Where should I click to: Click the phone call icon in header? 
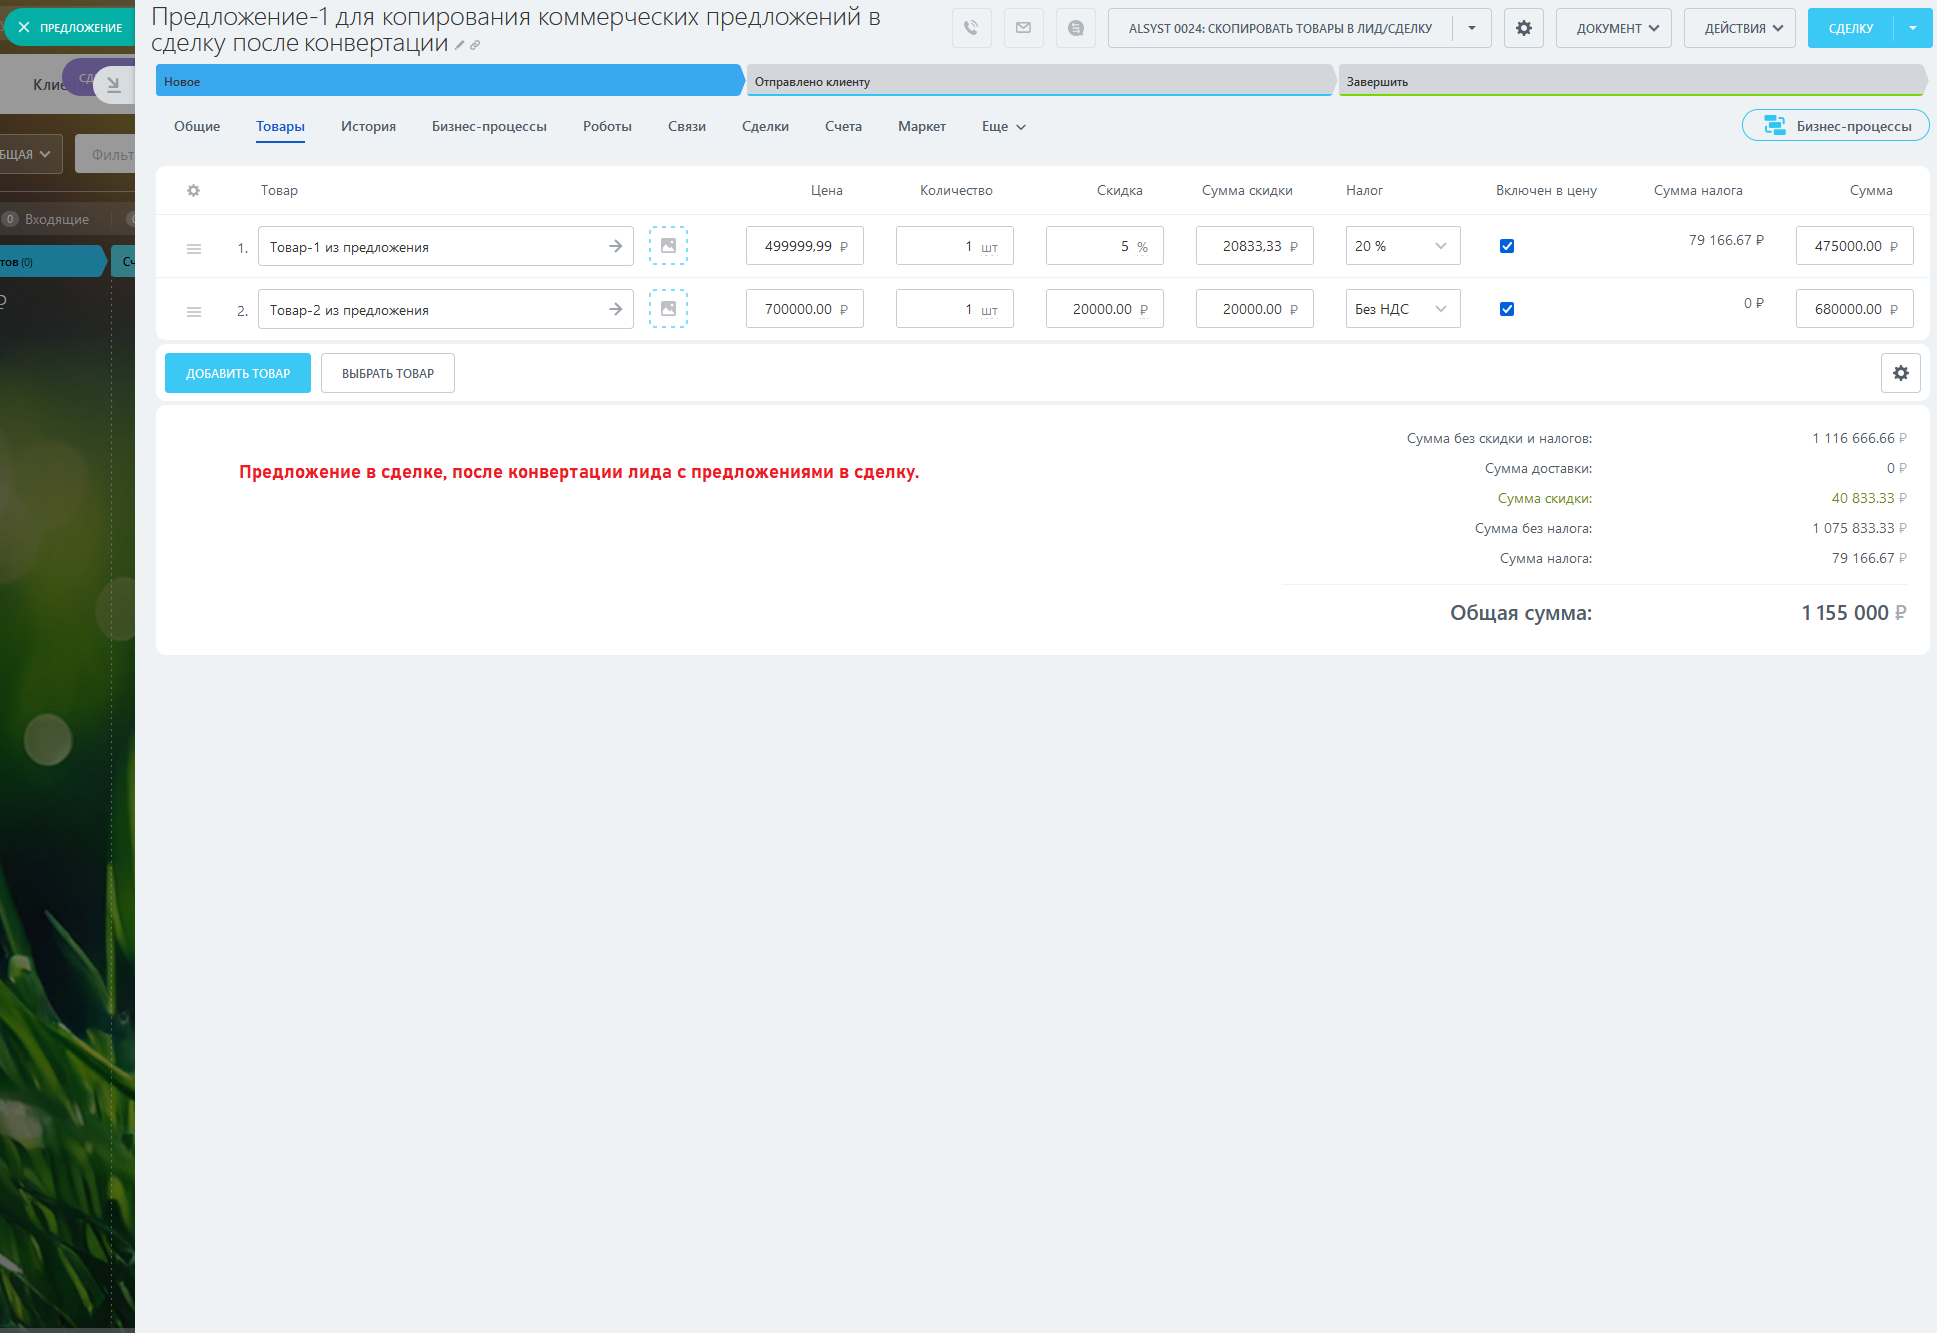(x=971, y=28)
